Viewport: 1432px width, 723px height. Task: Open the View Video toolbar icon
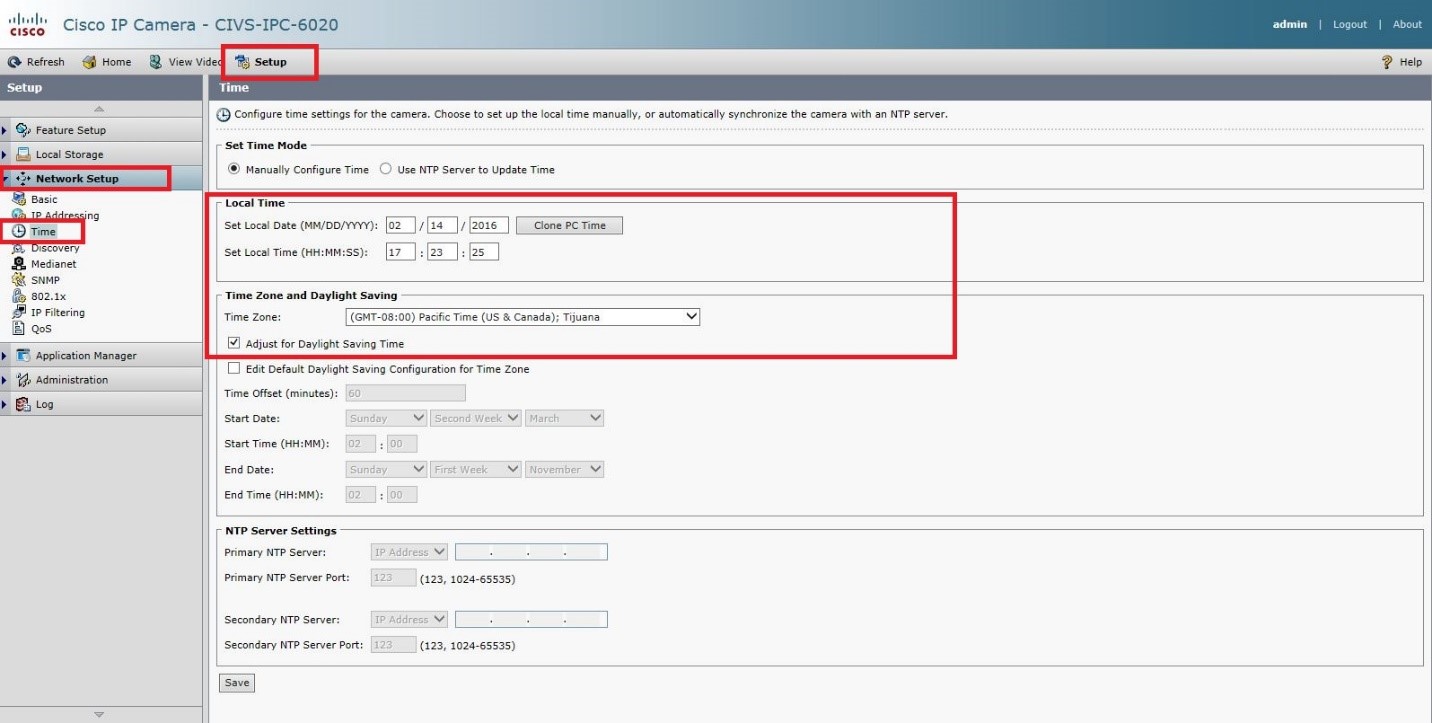coord(156,62)
